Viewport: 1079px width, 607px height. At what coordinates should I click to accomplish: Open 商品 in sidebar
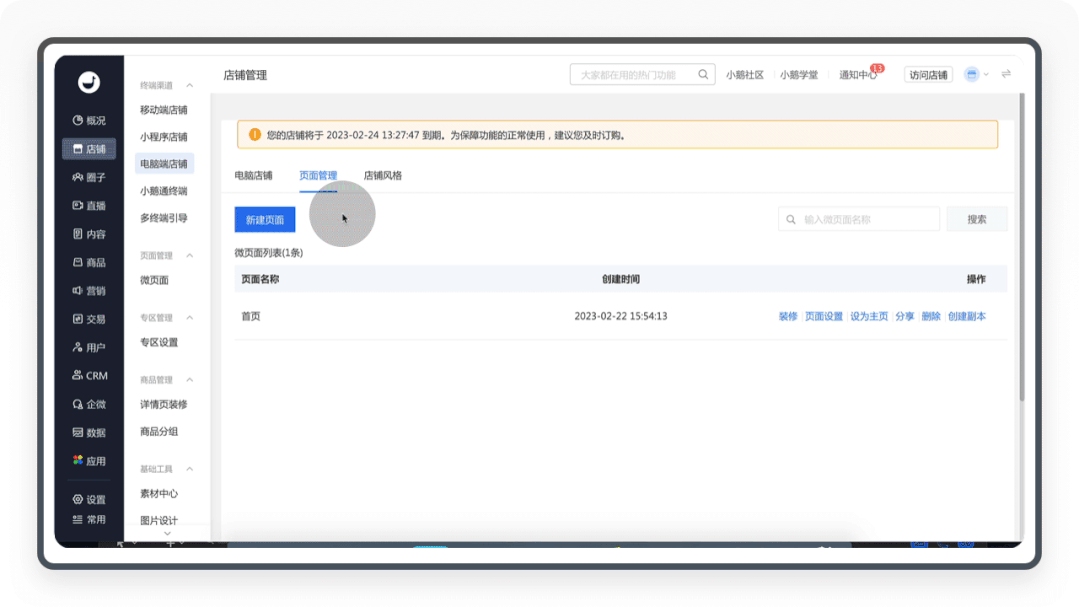click(89, 262)
